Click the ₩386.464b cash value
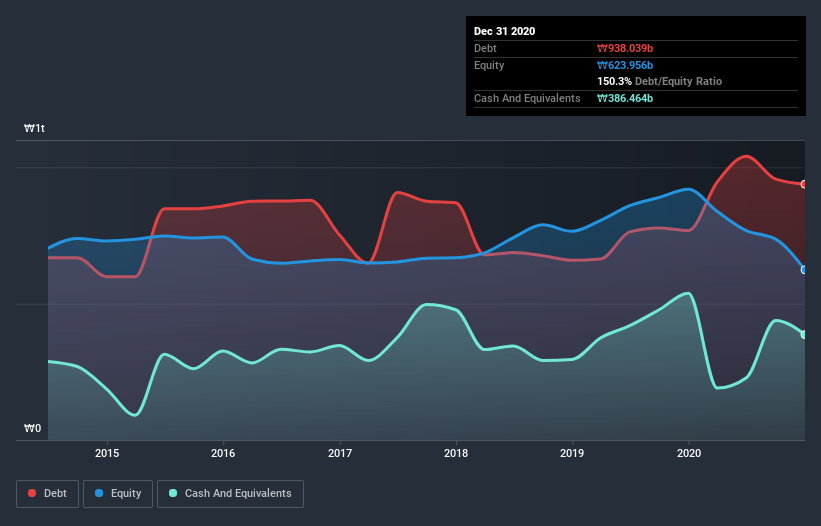821x526 pixels. [625, 98]
